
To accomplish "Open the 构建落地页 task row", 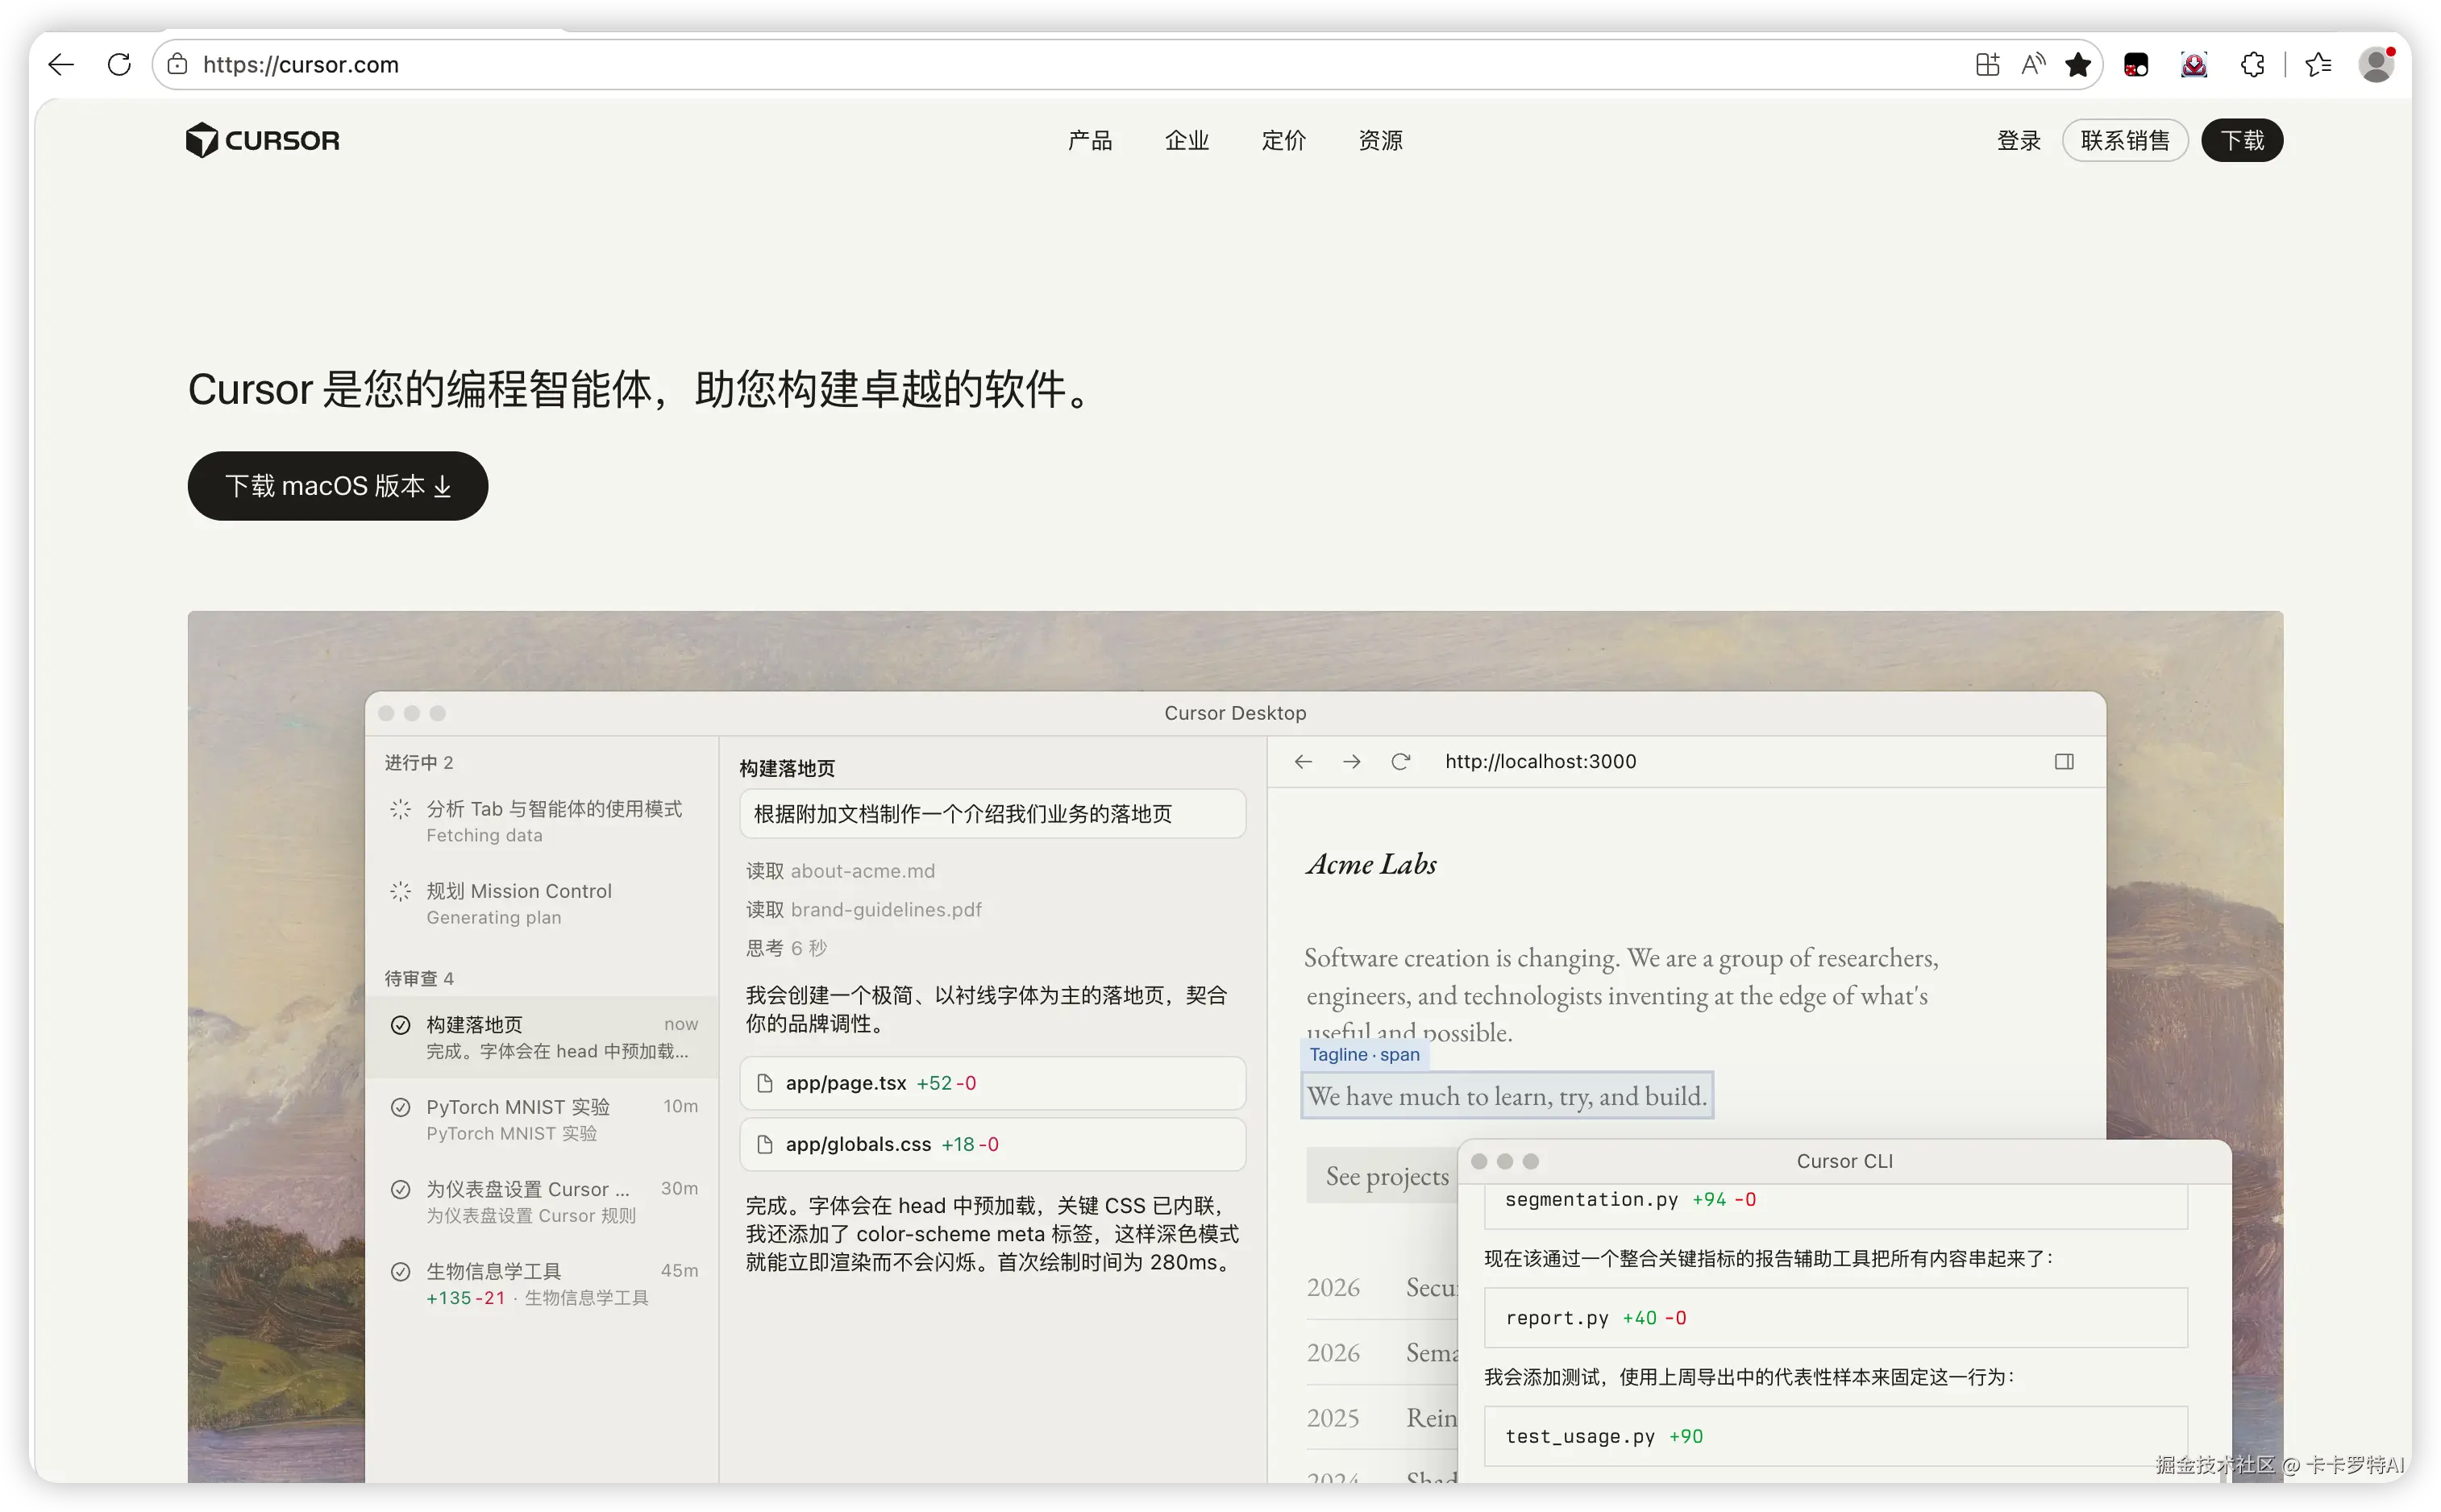I will 541,1037.
